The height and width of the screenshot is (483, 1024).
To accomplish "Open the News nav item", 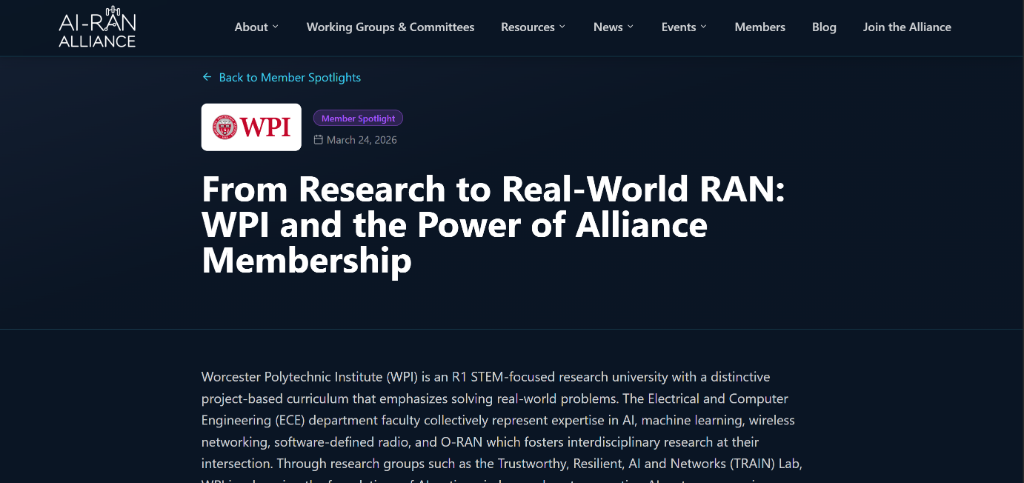I will click(608, 27).
